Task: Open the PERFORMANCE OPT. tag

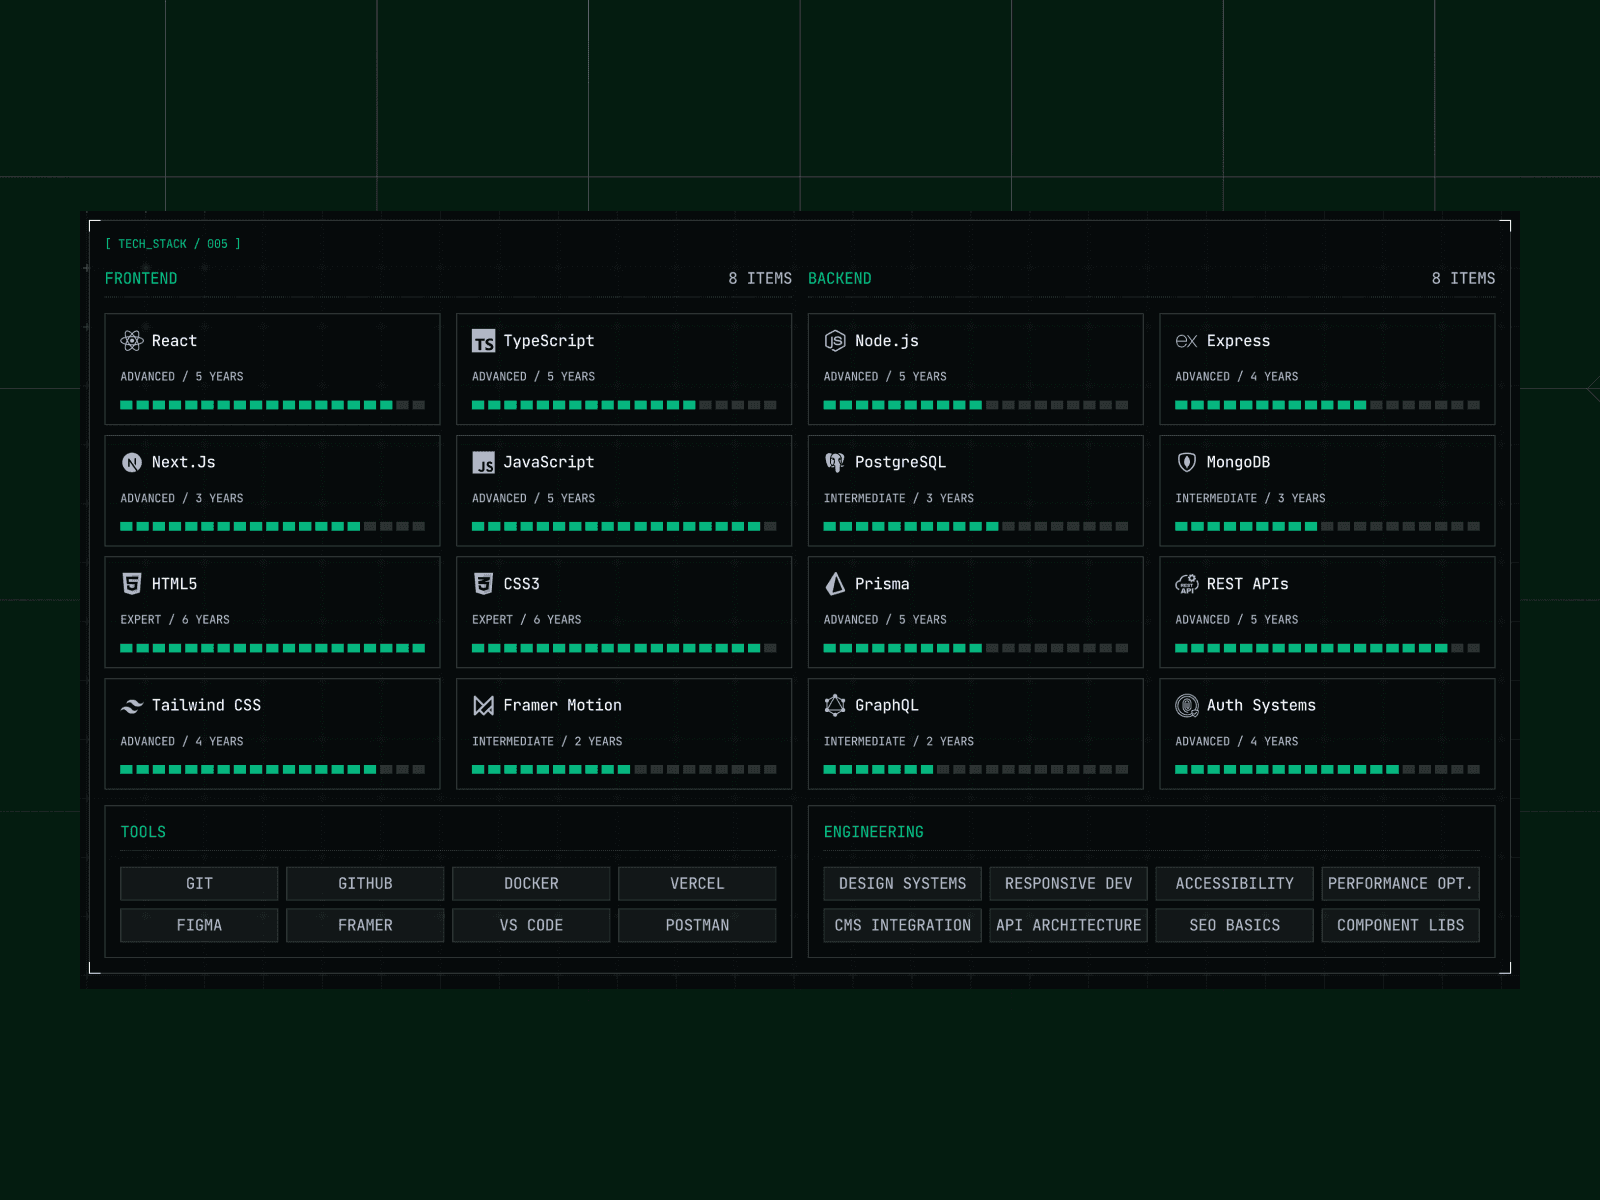Action: (x=1400, y=884)
